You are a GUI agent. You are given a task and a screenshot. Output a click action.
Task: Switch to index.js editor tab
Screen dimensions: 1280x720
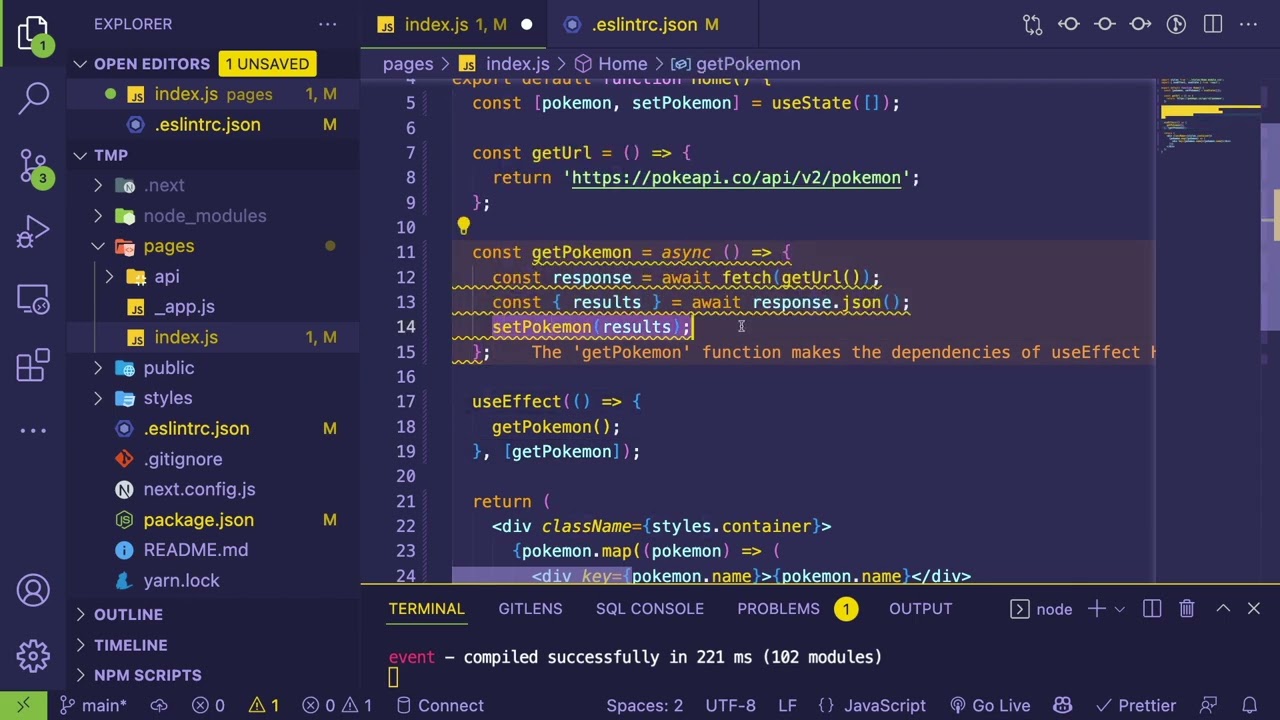tap(455, 24)
